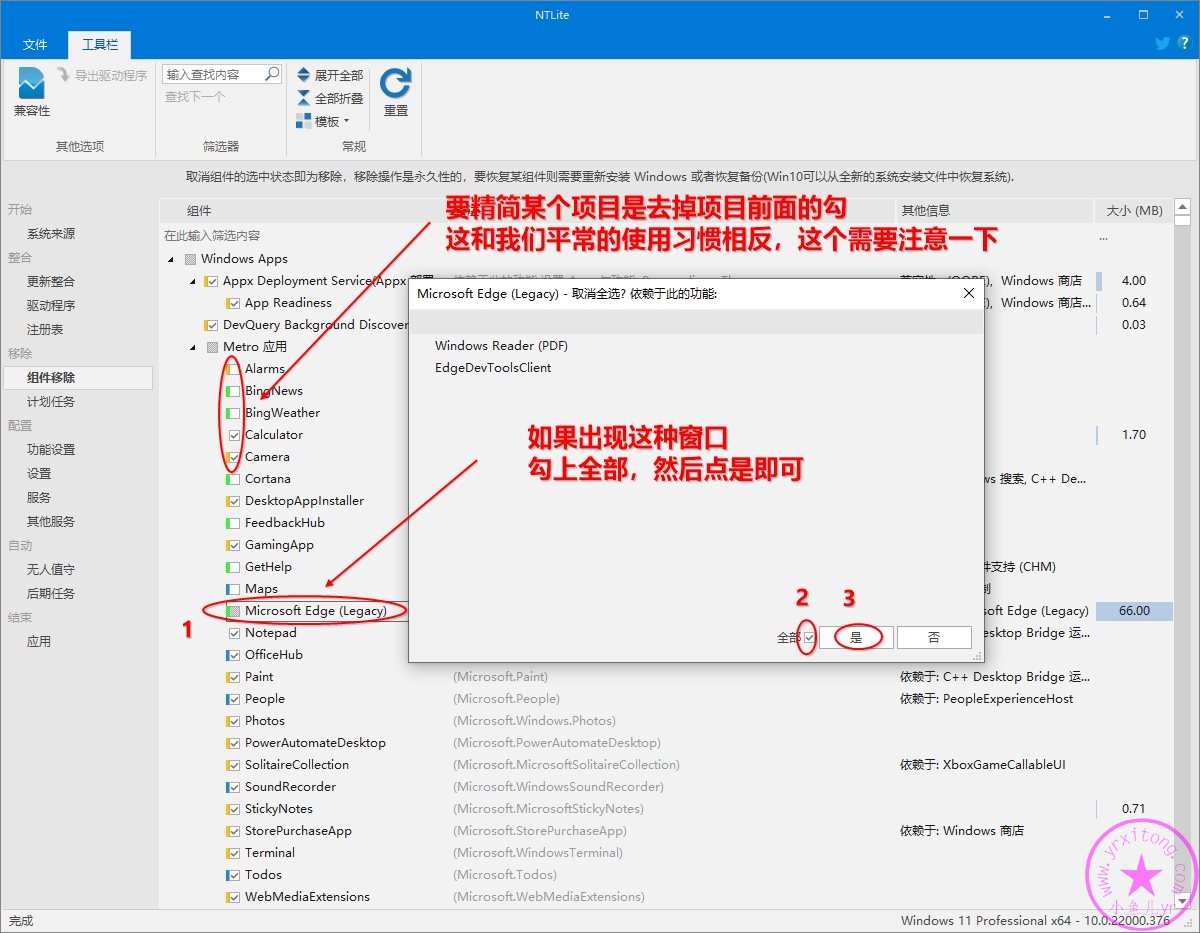Image resolution: width=1200 pixels, height=933 pixels.
Task: Toggle the FeedbackHub checkbox
Action: pos(234,523)
